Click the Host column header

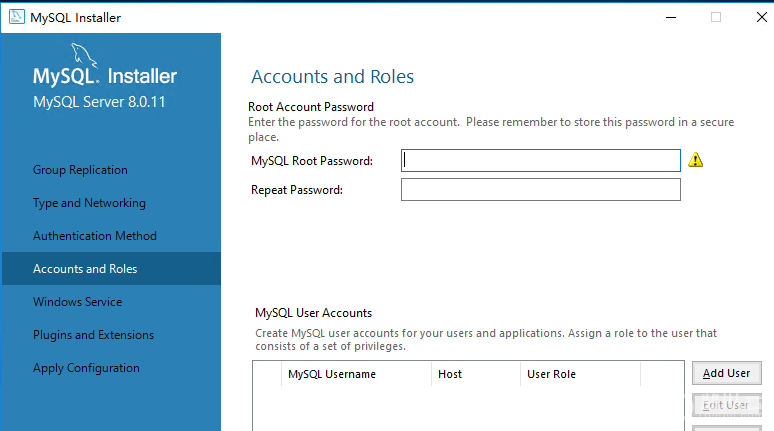pyautogui.click(x=476, y=374)
